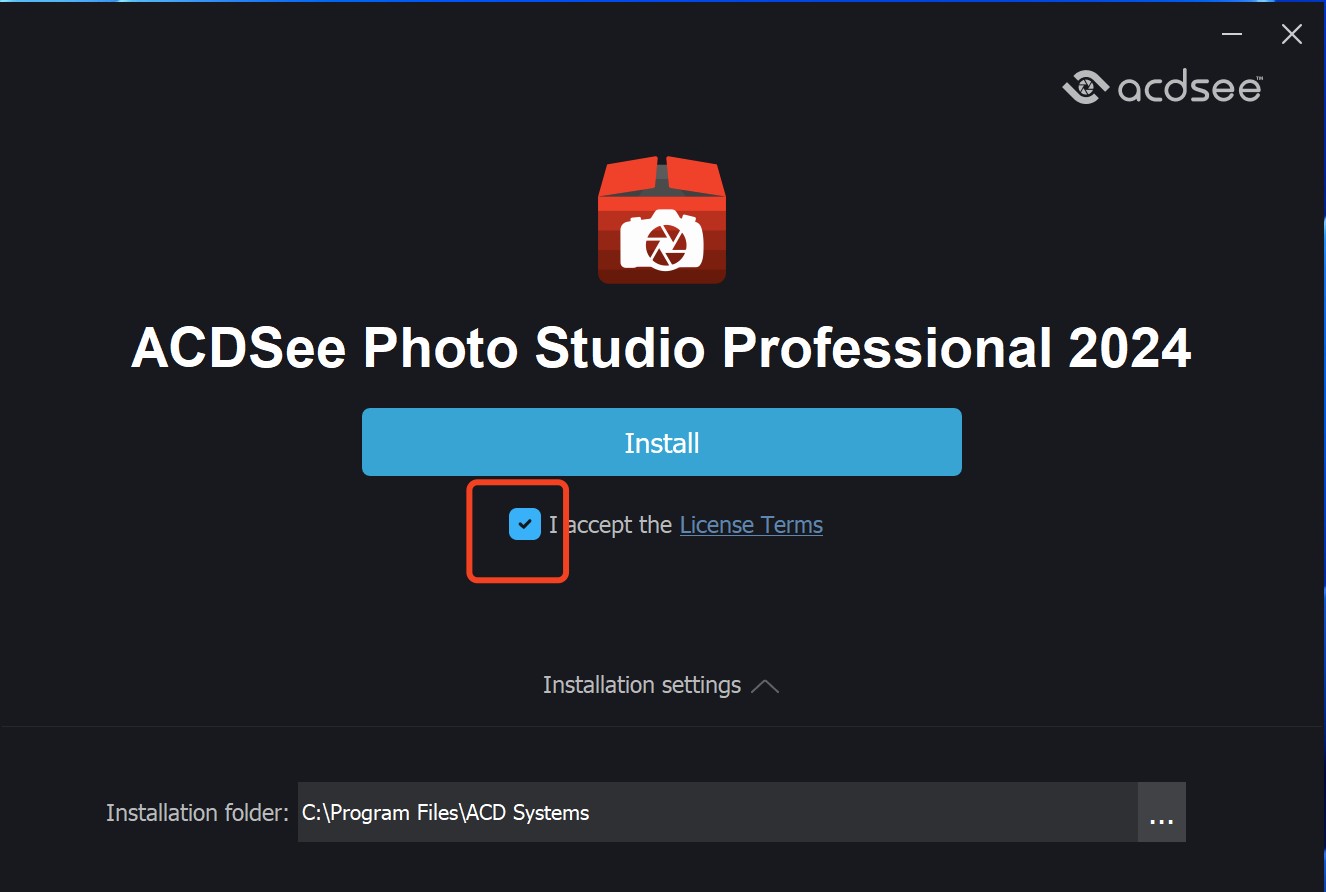Click the white camera on the red box
This screenshot has height=892, width=1326.
[x=661, y=239]
